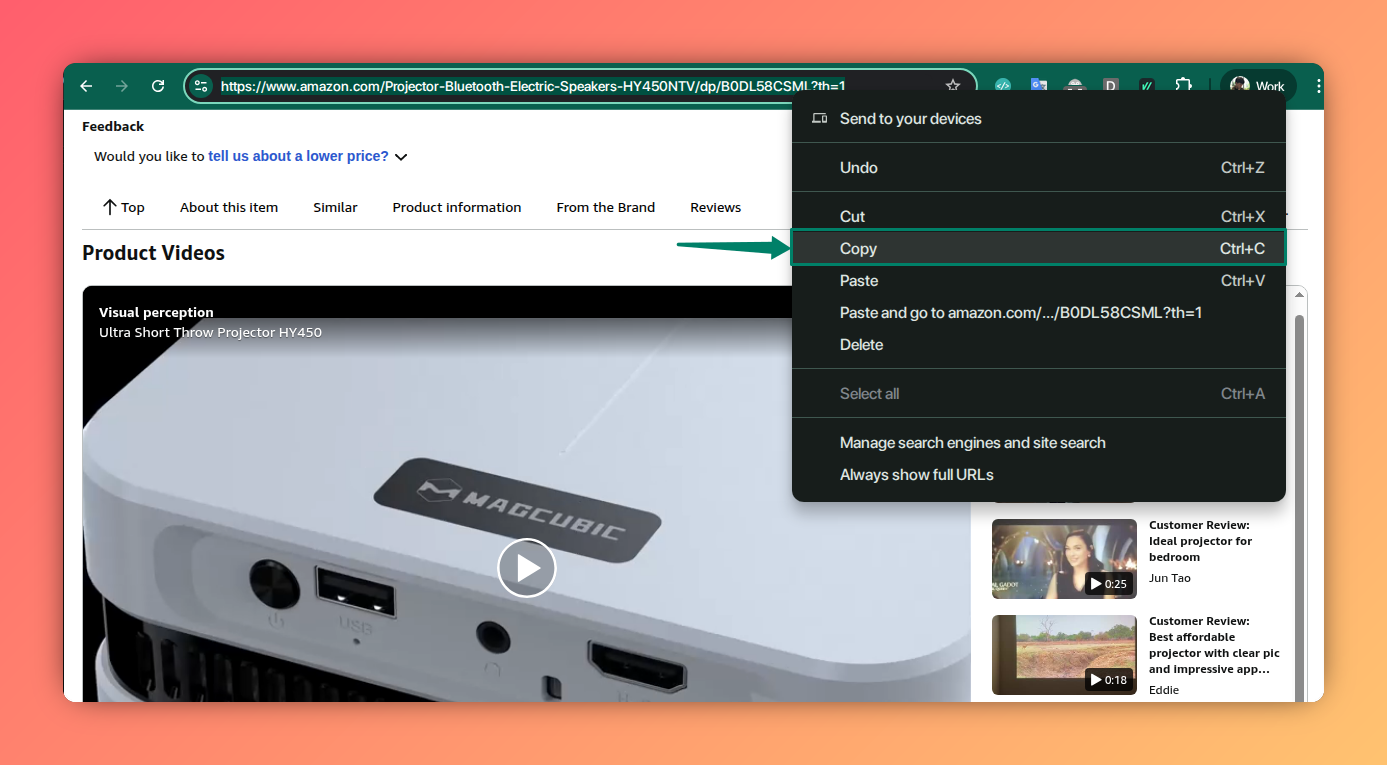Viewport: 1387px width, 765px height.
Task: Click the Product Videos heading
Action: (x=153, y=253)
